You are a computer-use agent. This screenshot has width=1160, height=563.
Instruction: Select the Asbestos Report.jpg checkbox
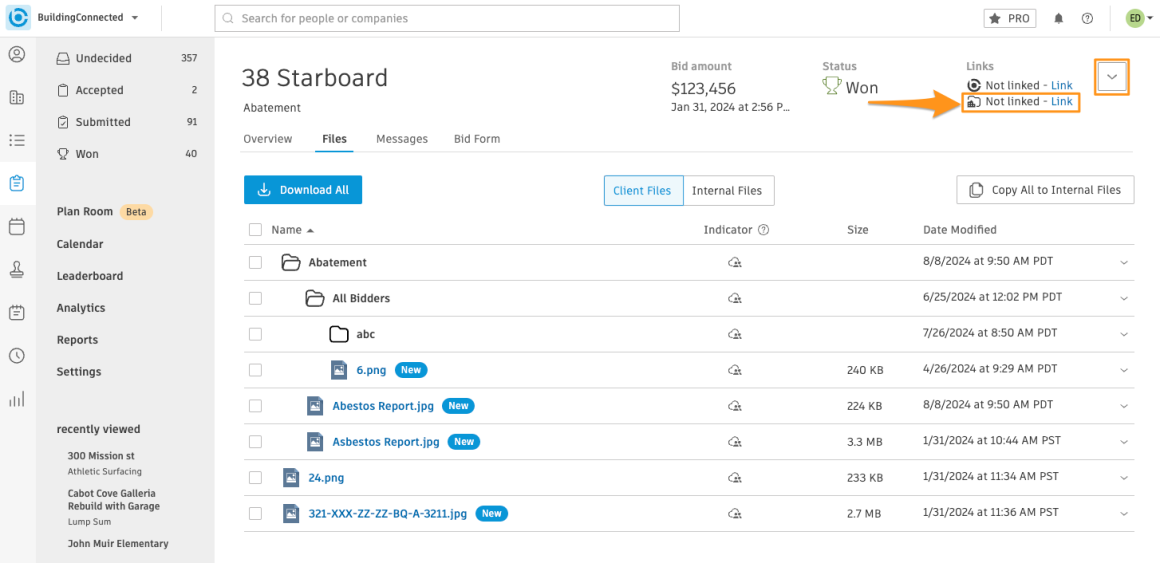(255, 442)
